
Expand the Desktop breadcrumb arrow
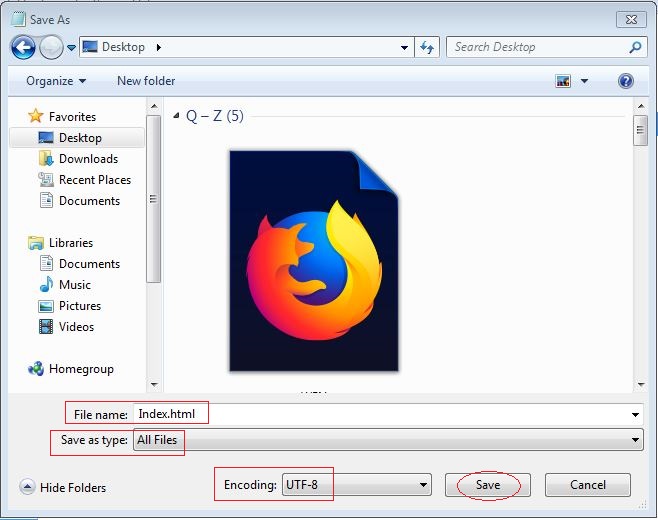pos(159,47)
